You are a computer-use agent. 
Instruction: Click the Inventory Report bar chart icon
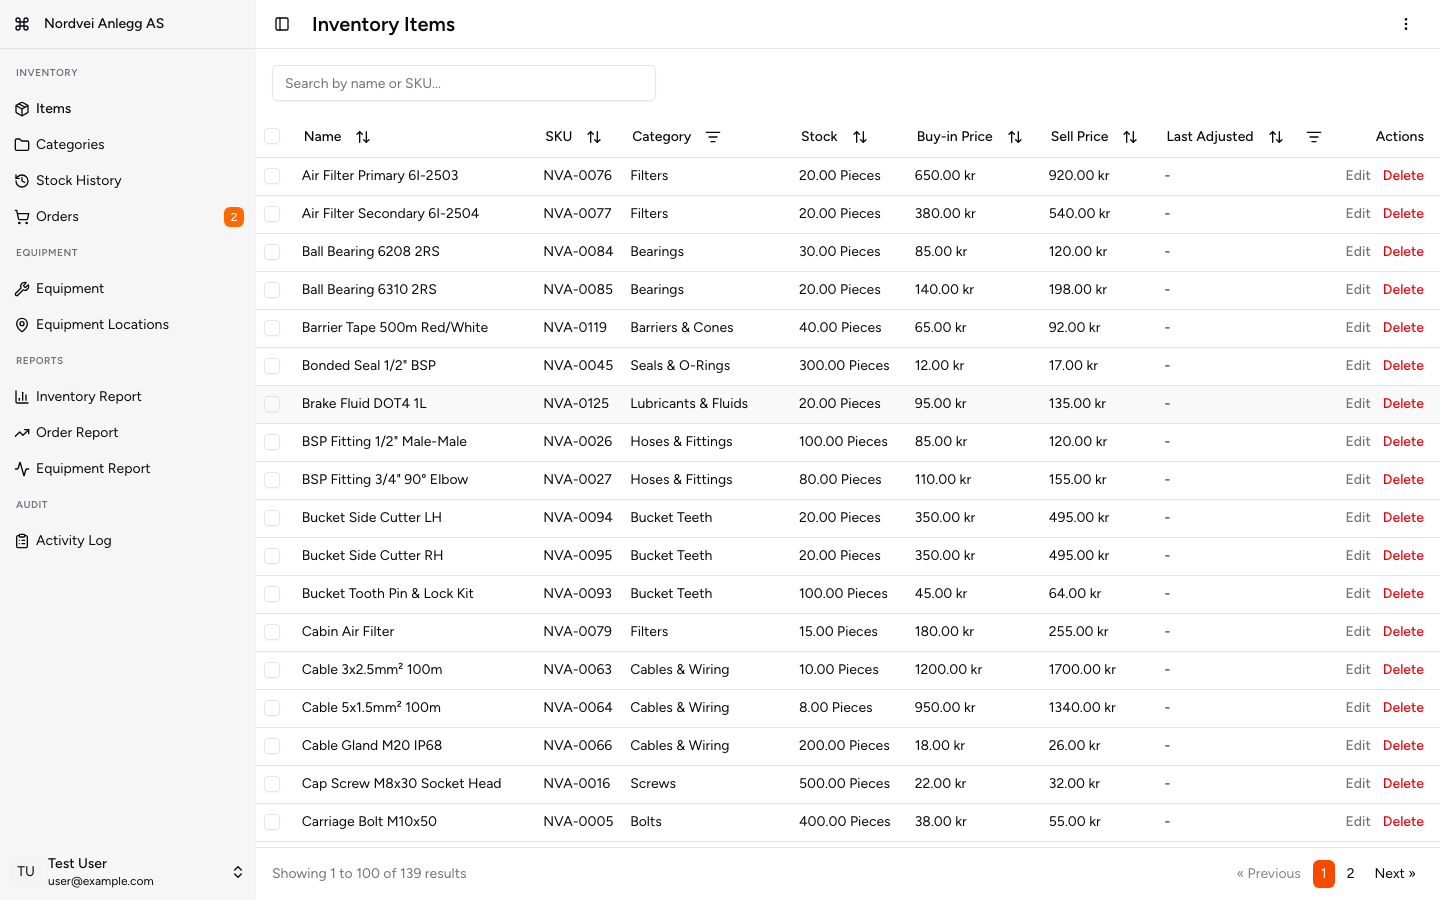click(x=23, y=396)
